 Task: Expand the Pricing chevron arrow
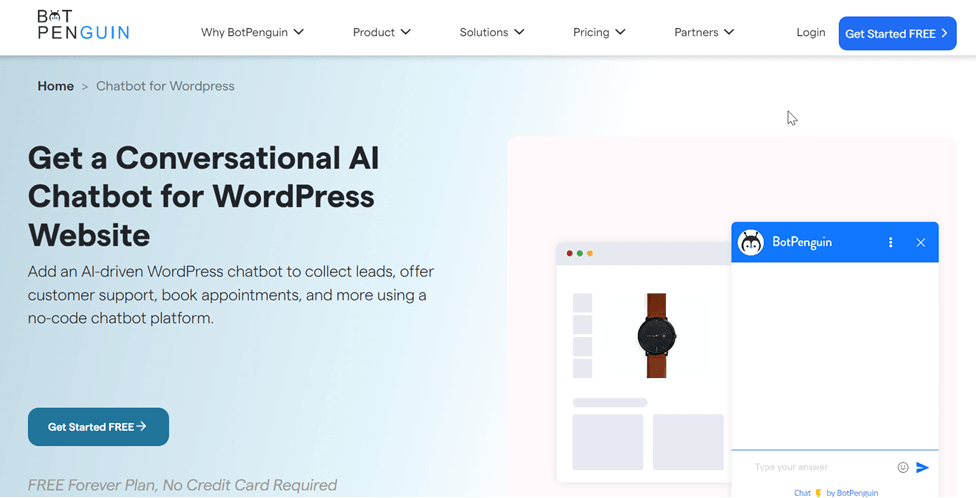click(x=620, y=32)
